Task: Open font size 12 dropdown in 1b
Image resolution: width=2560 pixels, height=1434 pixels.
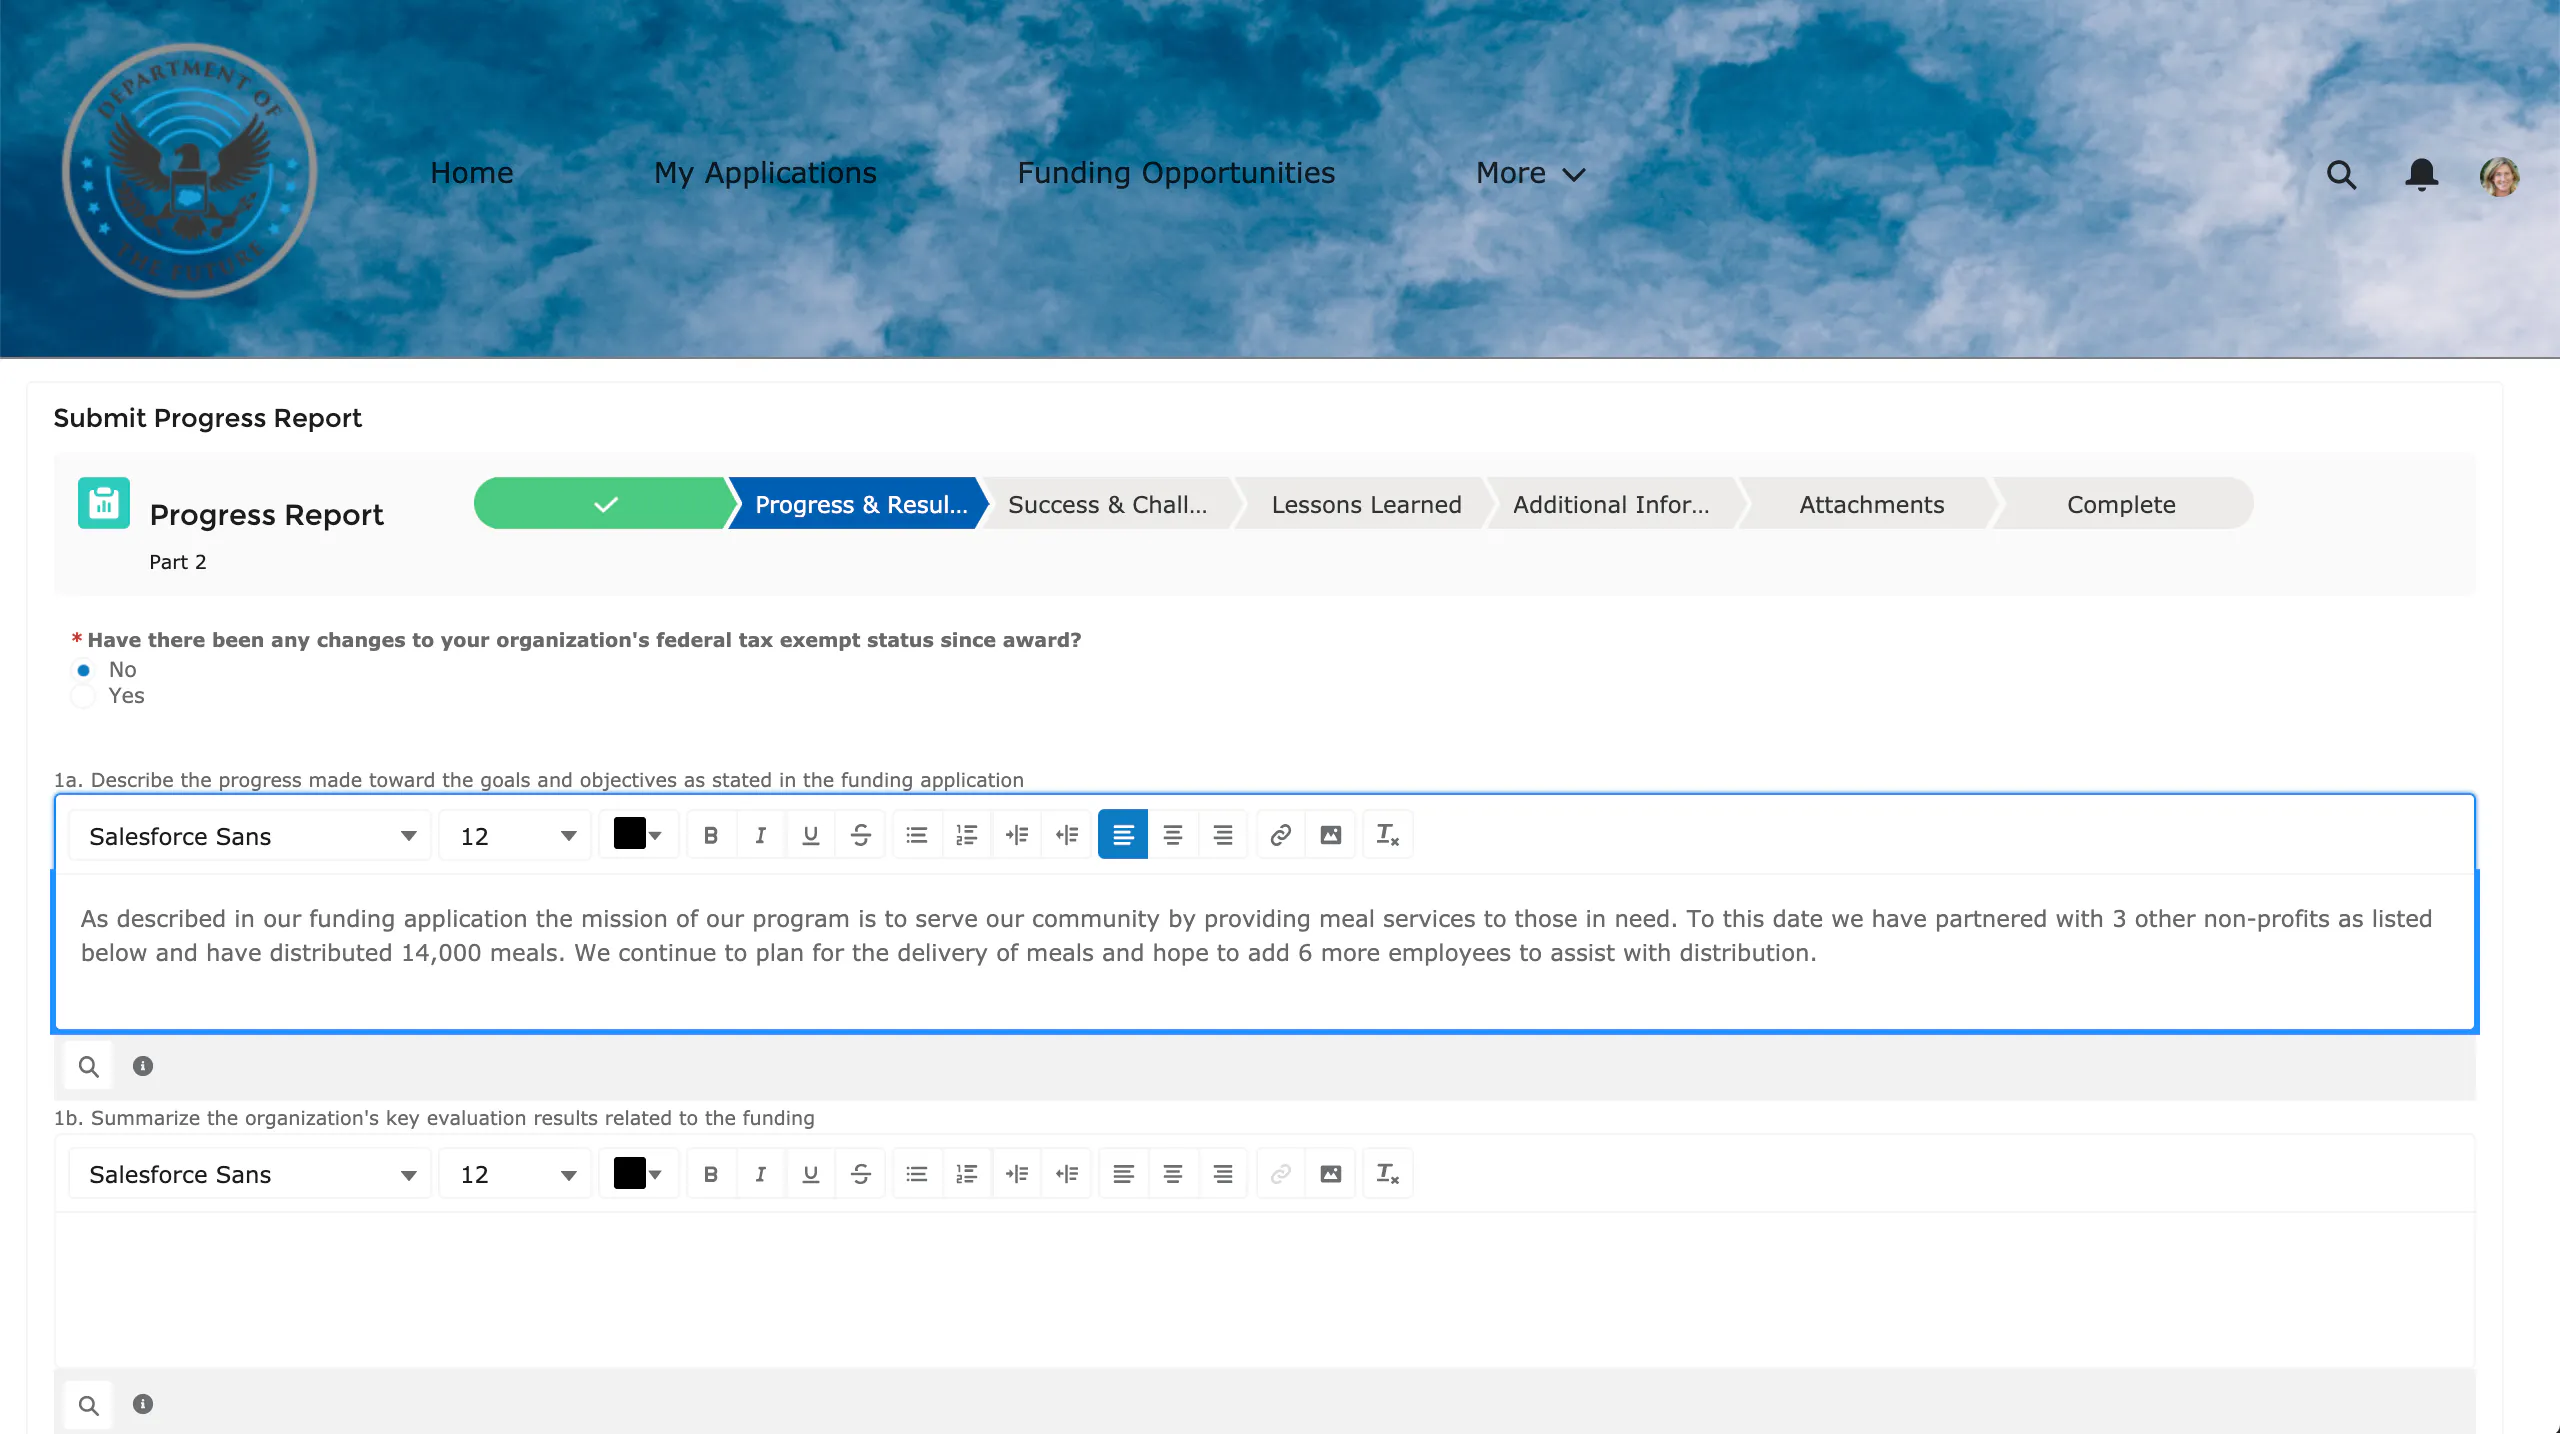Action: (x=516, y=1174)
